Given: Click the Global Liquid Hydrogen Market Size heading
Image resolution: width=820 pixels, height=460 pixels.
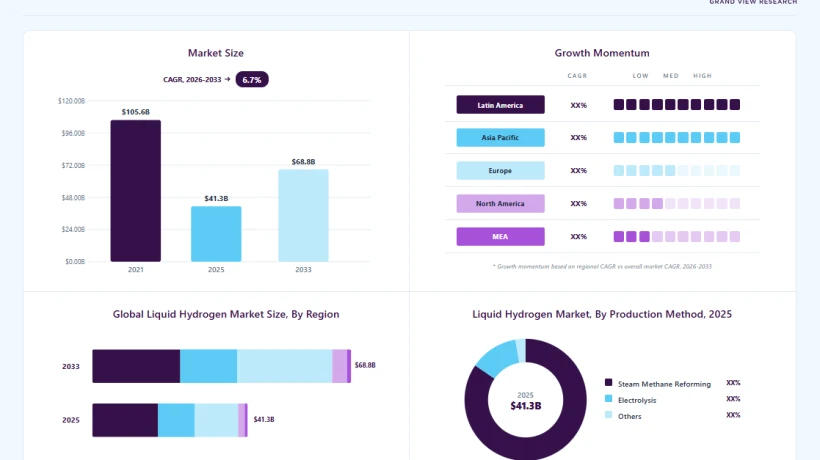Looking at the screenshot, I should pyautogui.click(x=226, y=314).
